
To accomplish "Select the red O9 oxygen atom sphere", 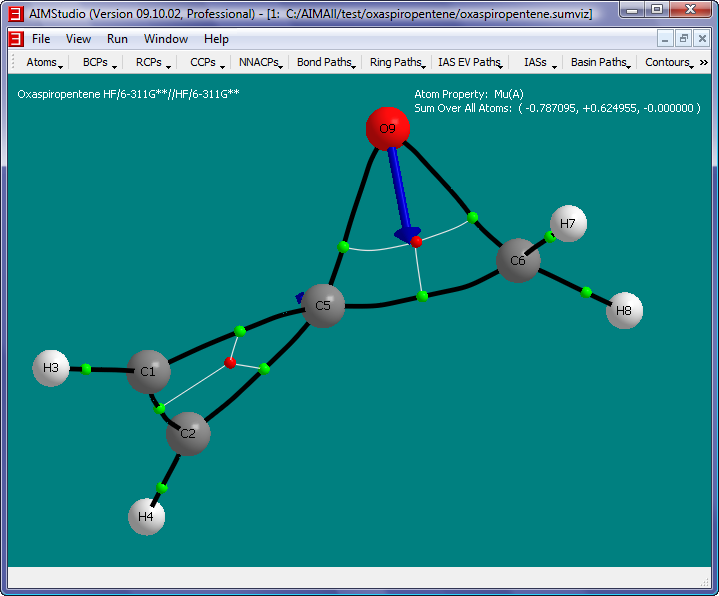I will click(x=387, y=130).
